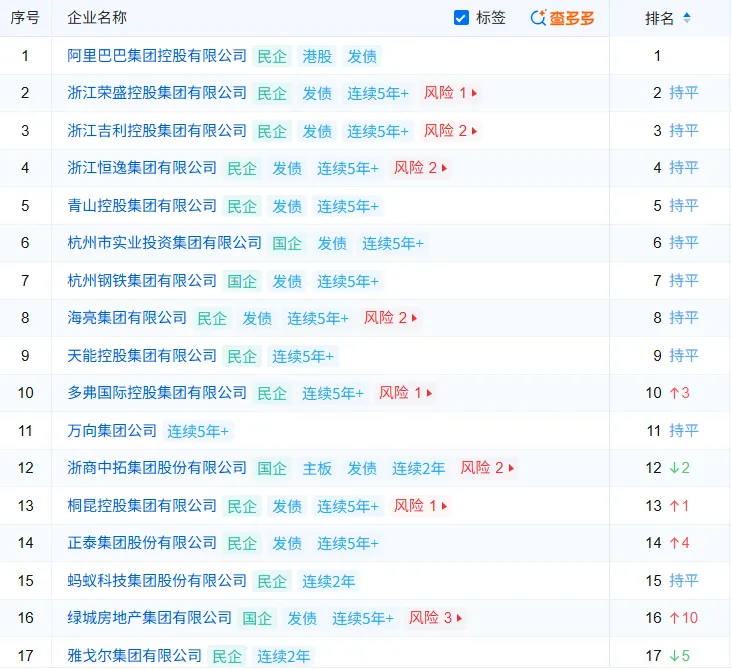The width and height of the screenshot is (732, 669).
Task: Expand 风险 2 tag for 海亮集团
Action: 391,318
